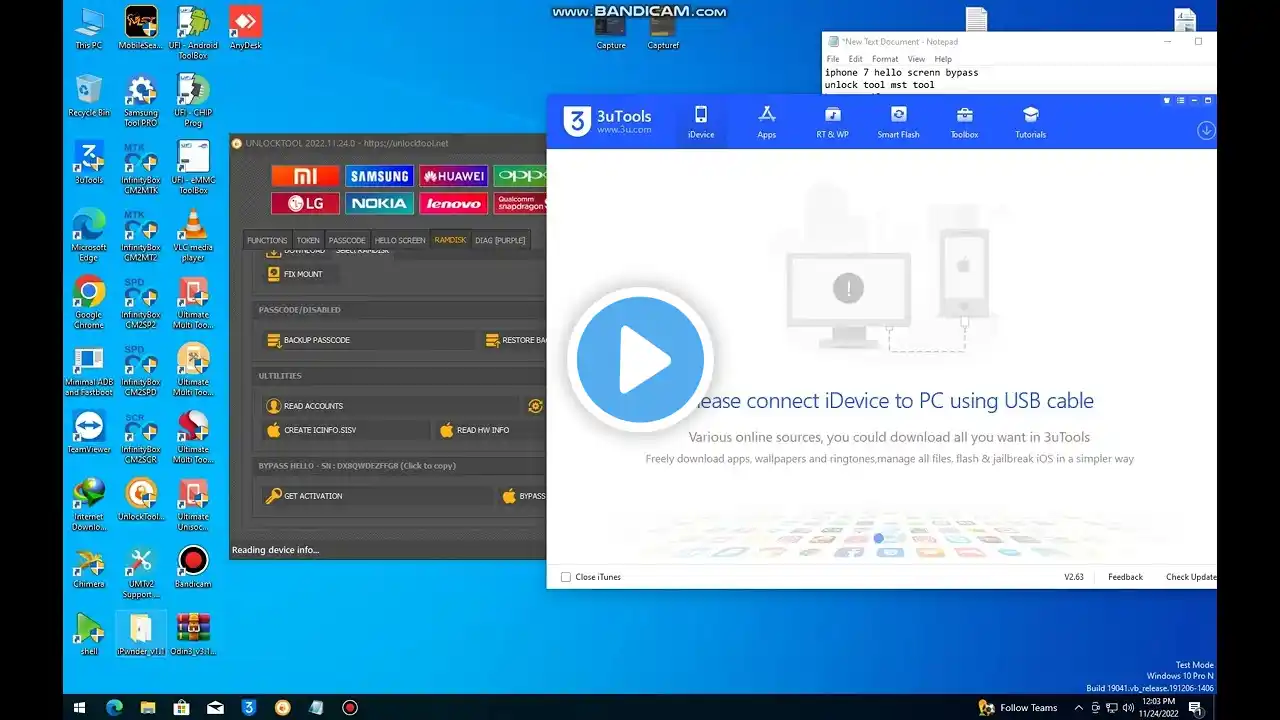
Task: Open the File menu in Notepad
Action: tap(833, 59)
